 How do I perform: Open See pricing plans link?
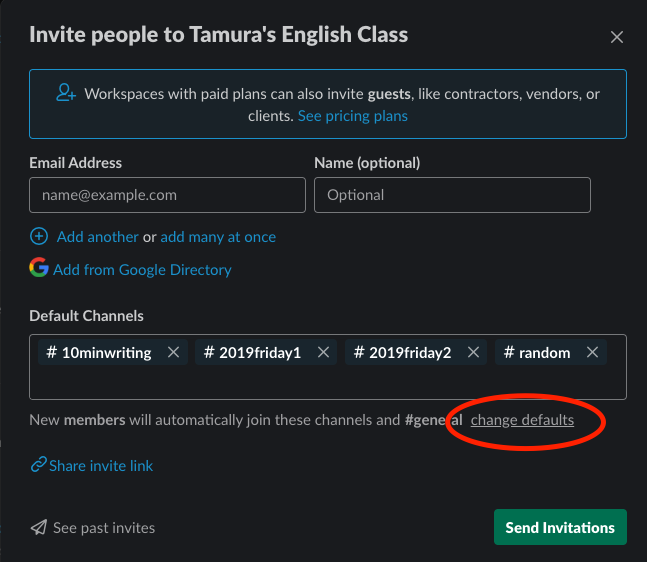pos(353,116)
